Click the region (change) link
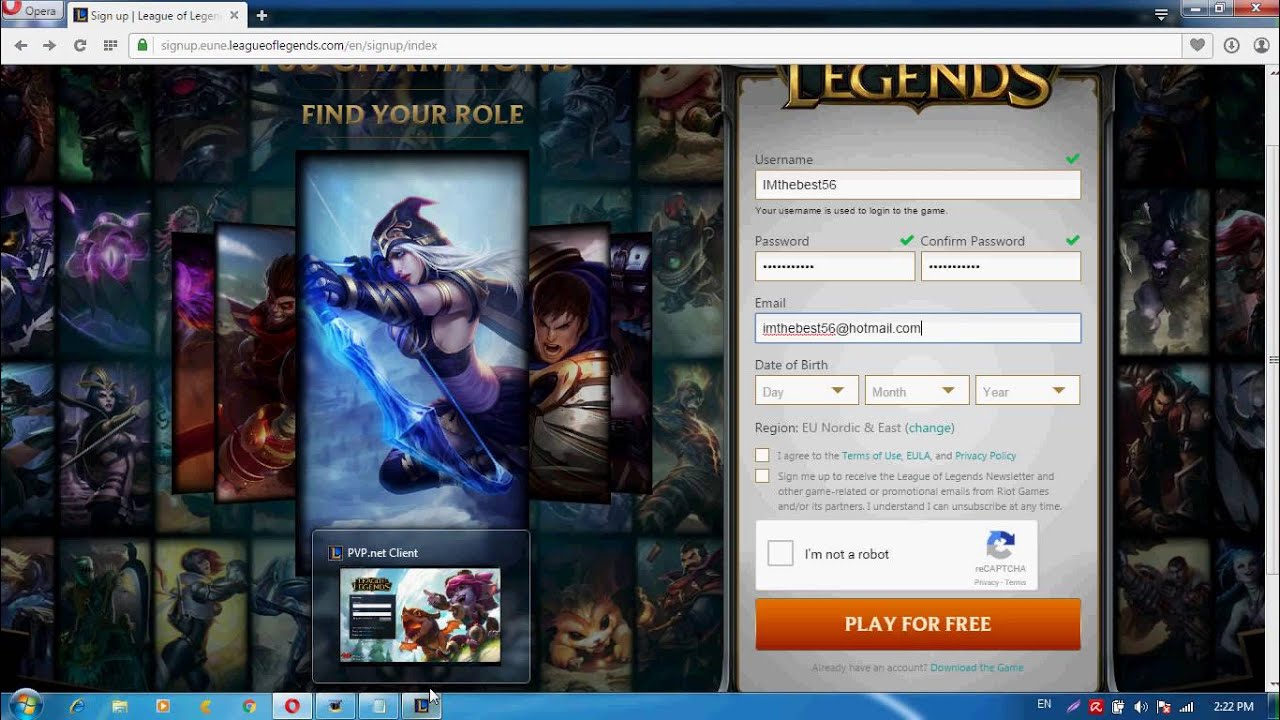 tap(930, 428)
